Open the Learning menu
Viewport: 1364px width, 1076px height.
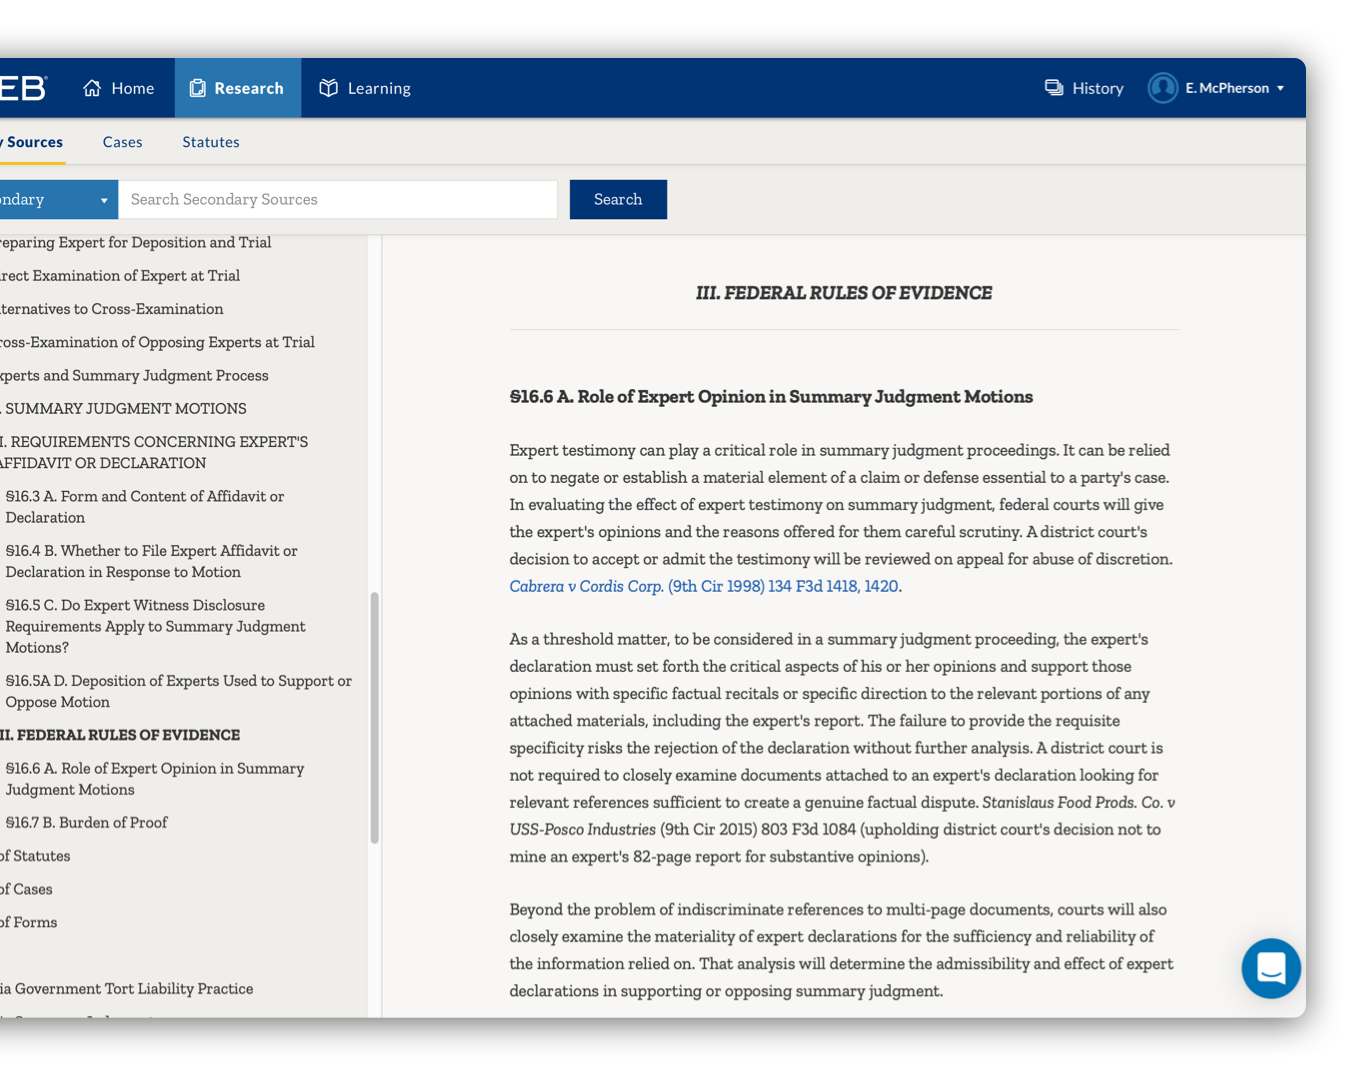tap(365, 88)
